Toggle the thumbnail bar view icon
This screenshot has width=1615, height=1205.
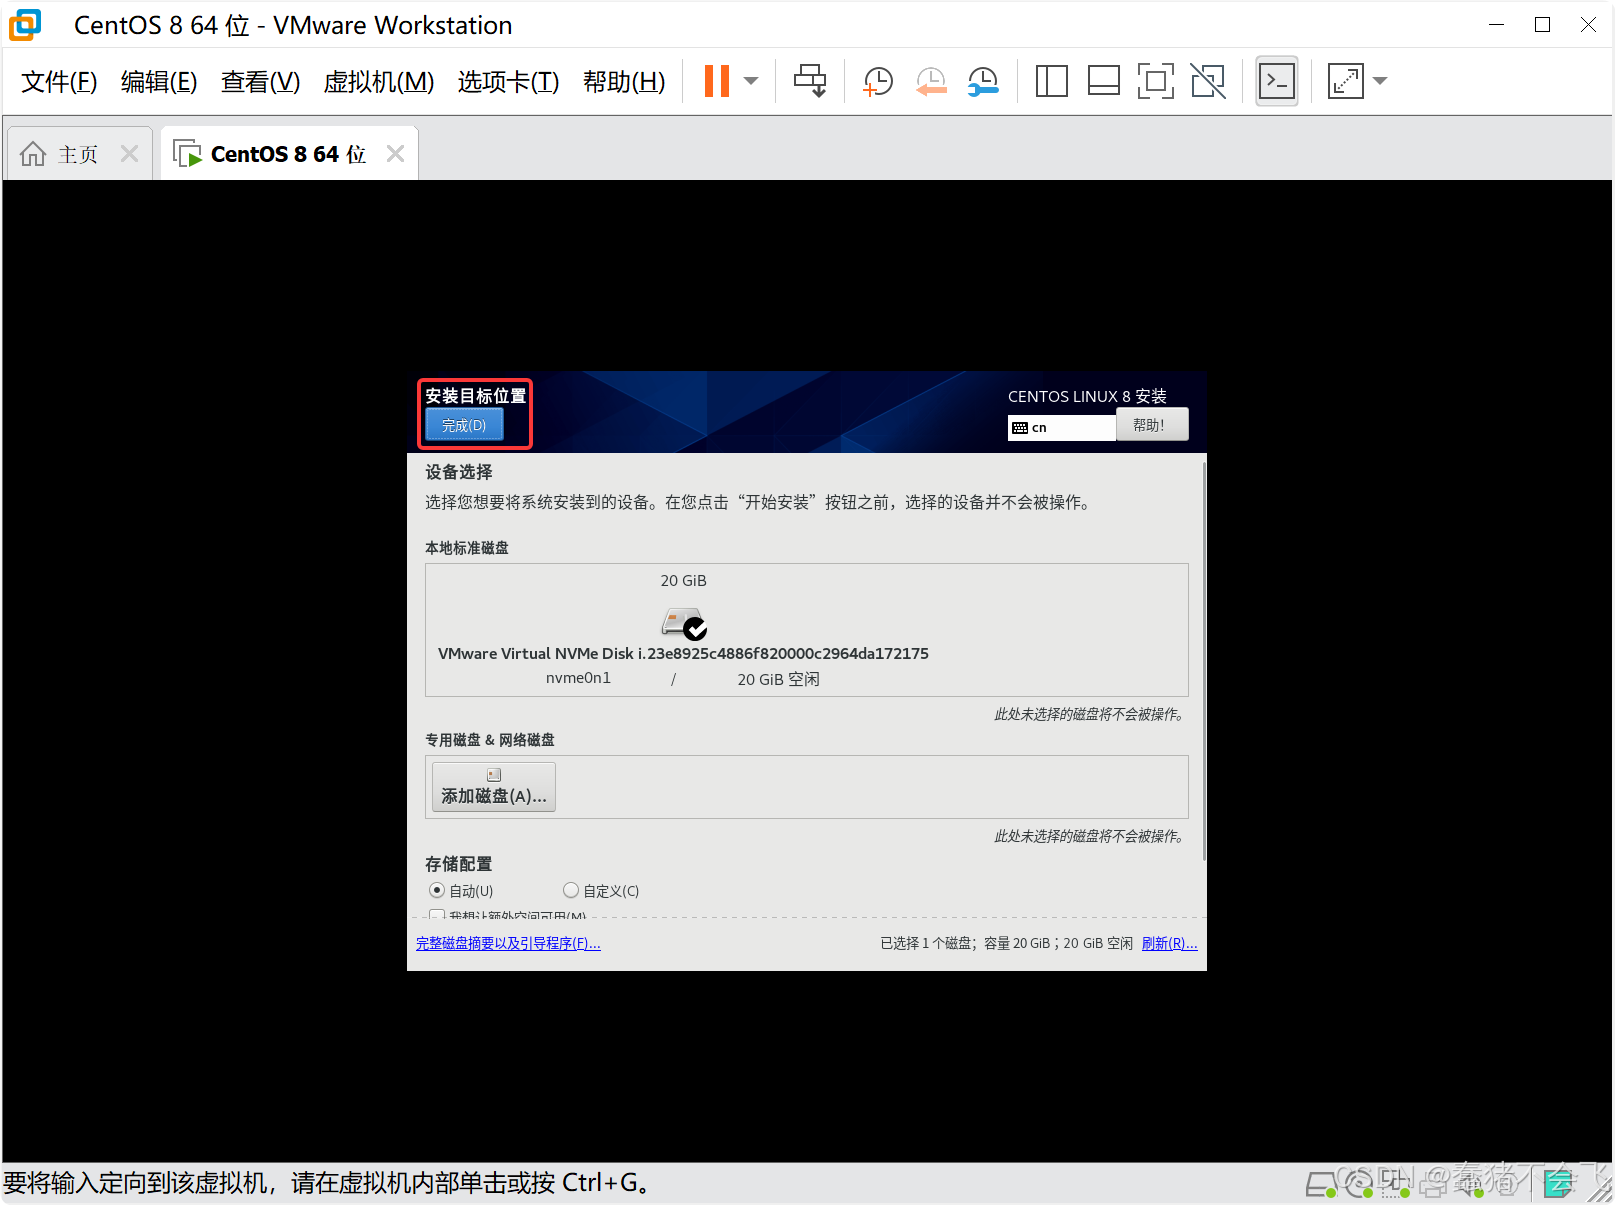[1103, 81]
